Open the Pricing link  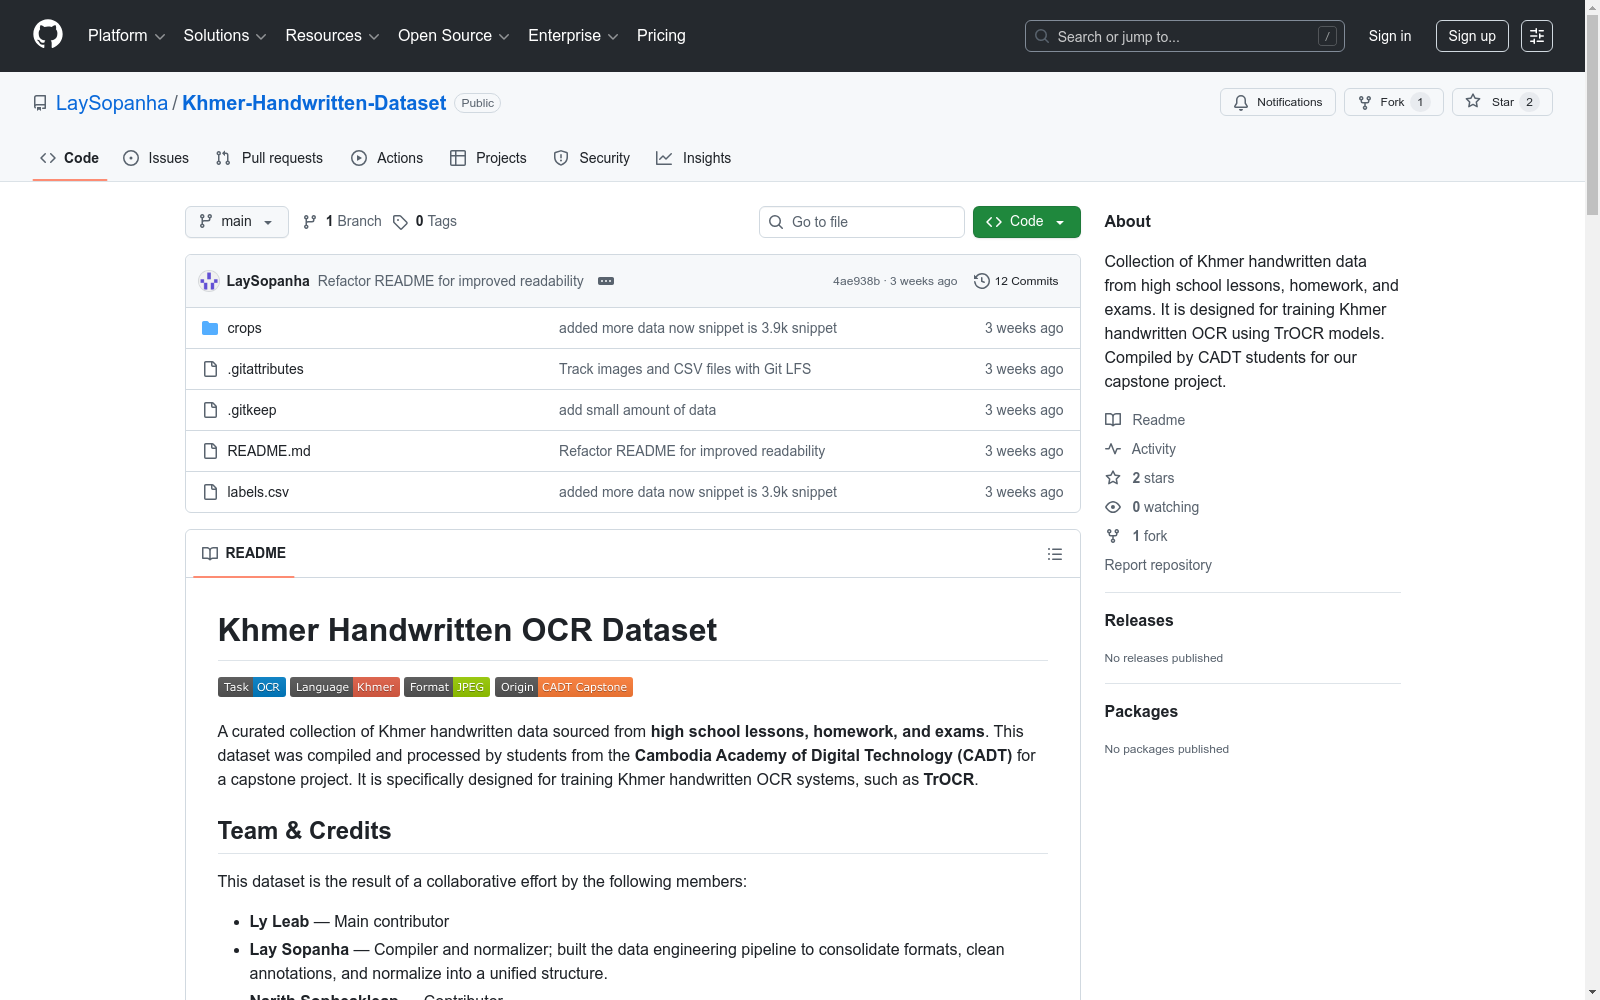tap(661, 36)
